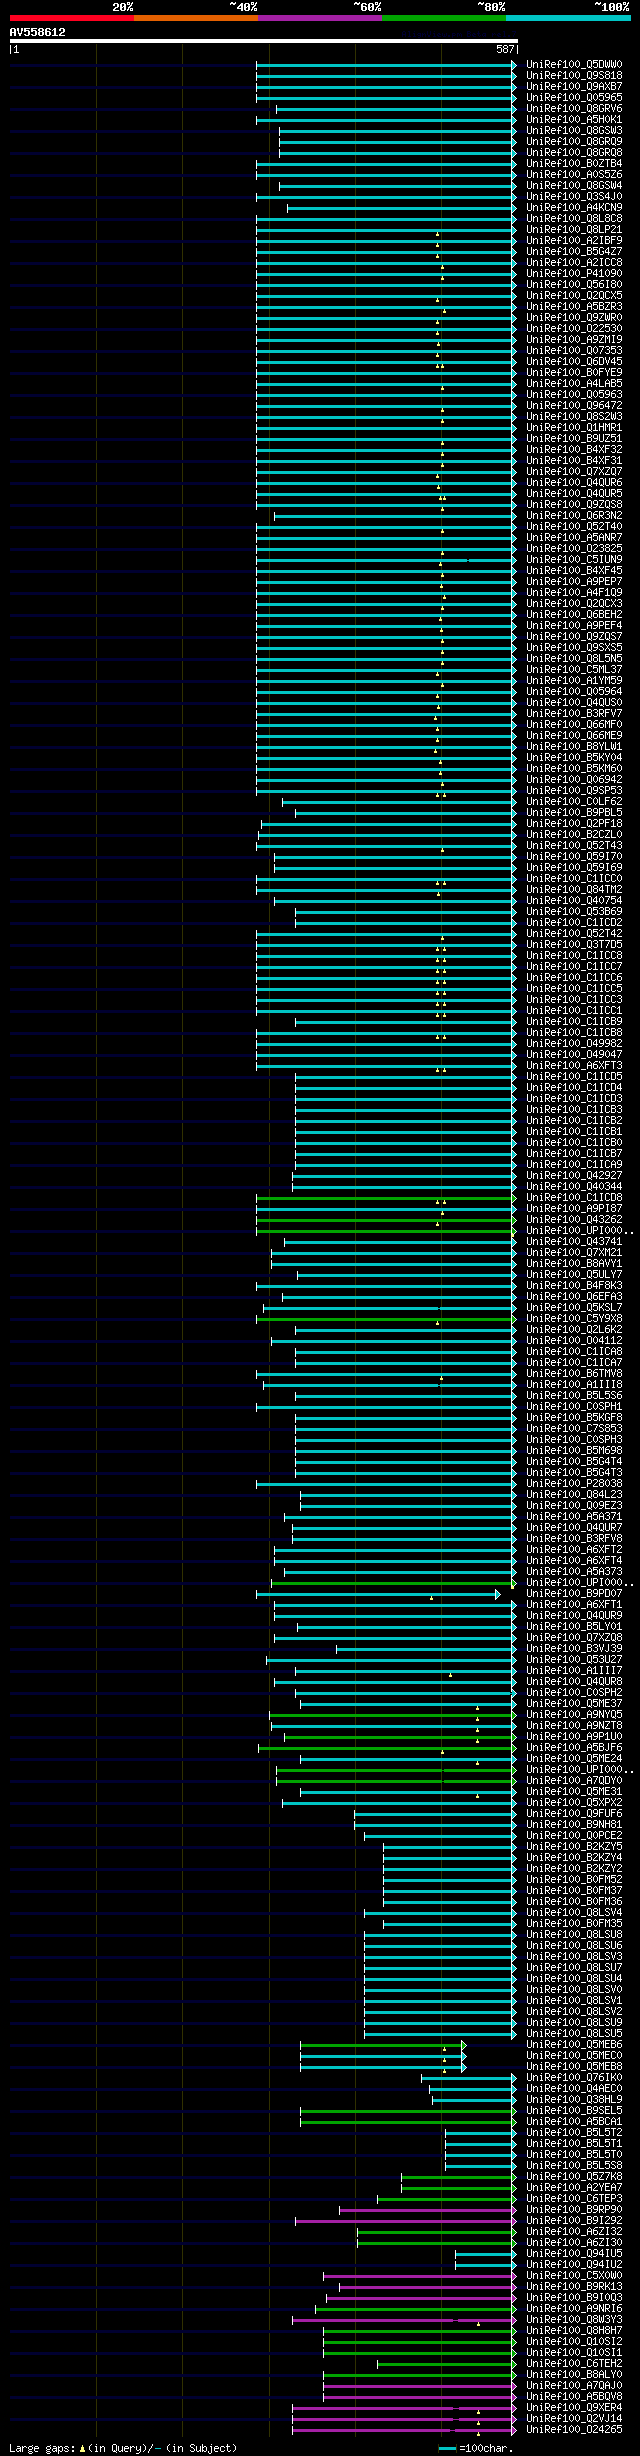Viewport: 640px width, 2456px height.
Task: Select the label UniRef100_C1ICD8
Action: 574,1198
